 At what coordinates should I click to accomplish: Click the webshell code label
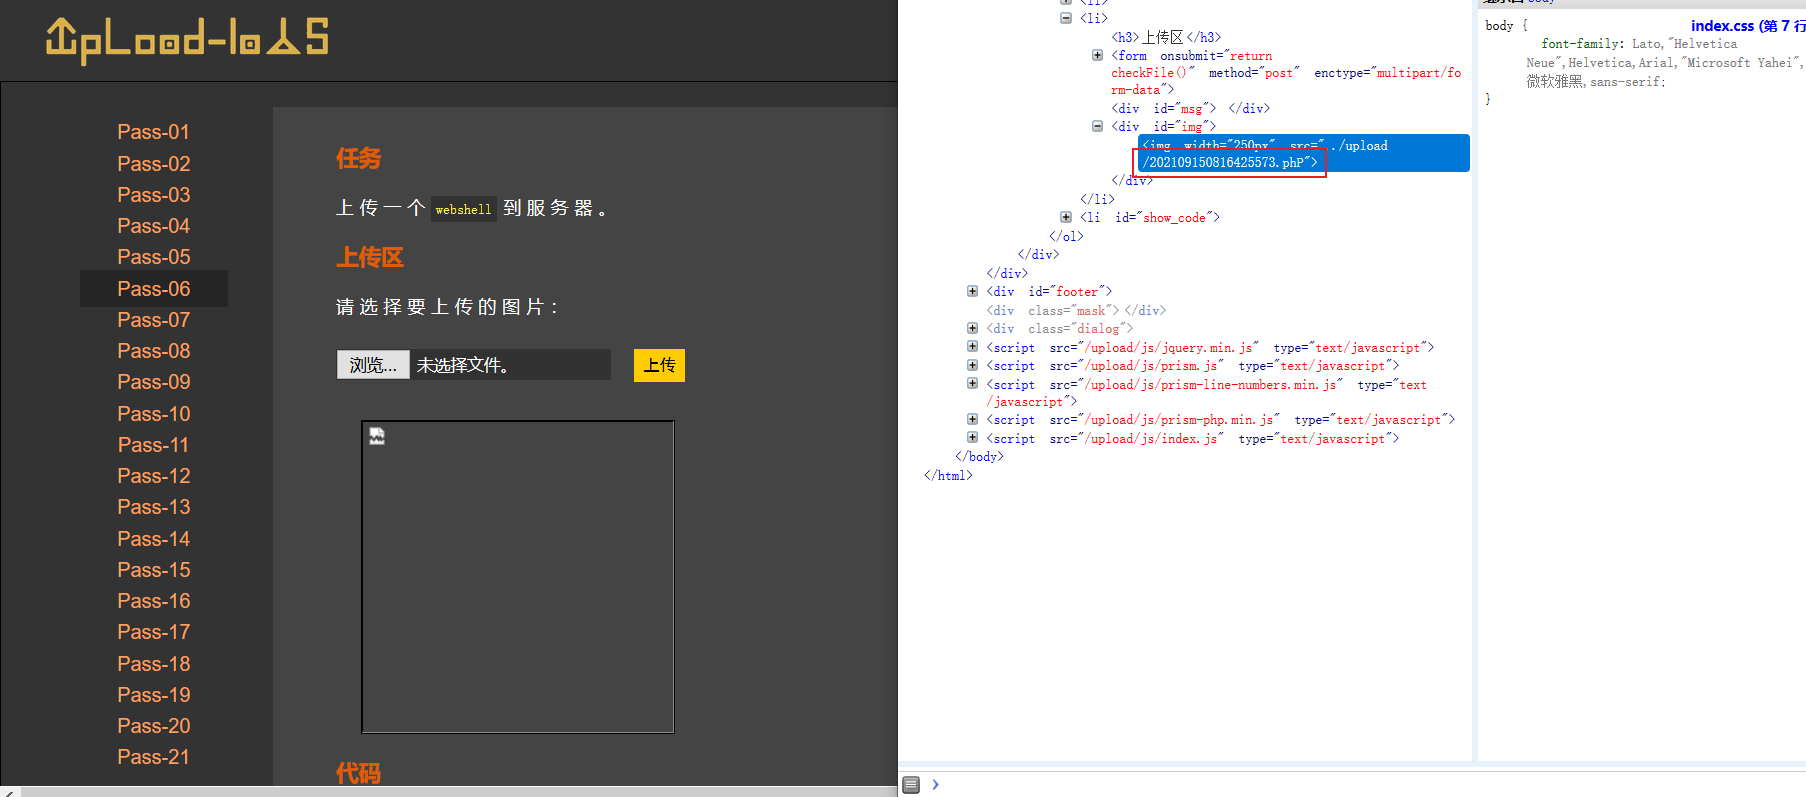point(463,209)
